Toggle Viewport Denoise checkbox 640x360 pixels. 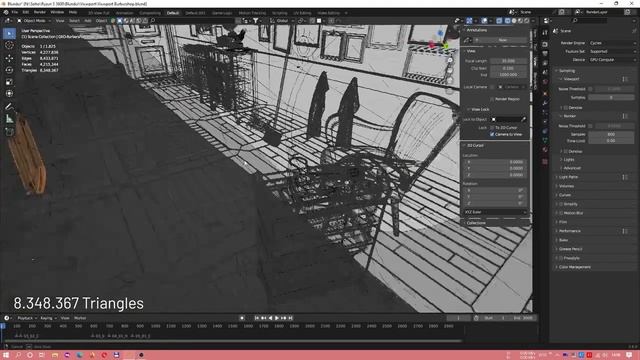point(566,108)
